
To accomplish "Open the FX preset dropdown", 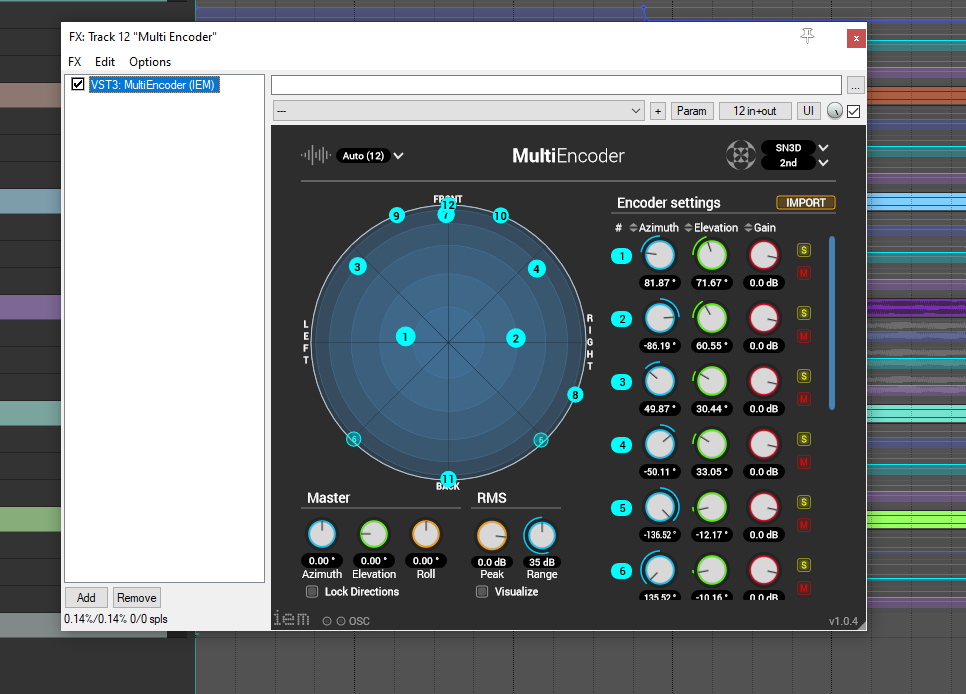I will [459, 111].
